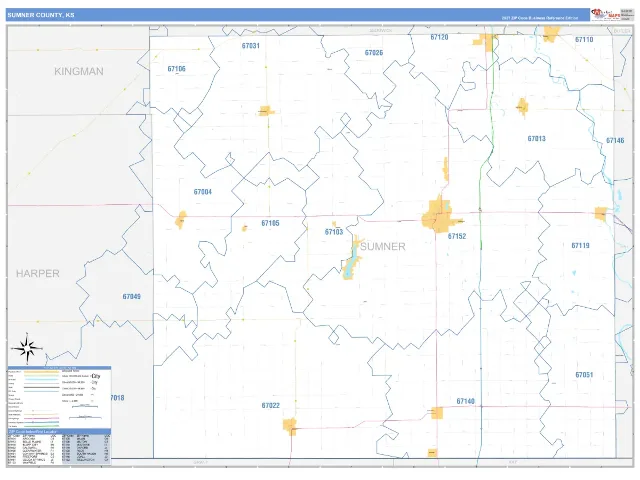The width and height of the screenshot is (640, 480).
Task: Click the ZIP Code Business Reference Edition subtitle
Action: (x=540, y=18)
